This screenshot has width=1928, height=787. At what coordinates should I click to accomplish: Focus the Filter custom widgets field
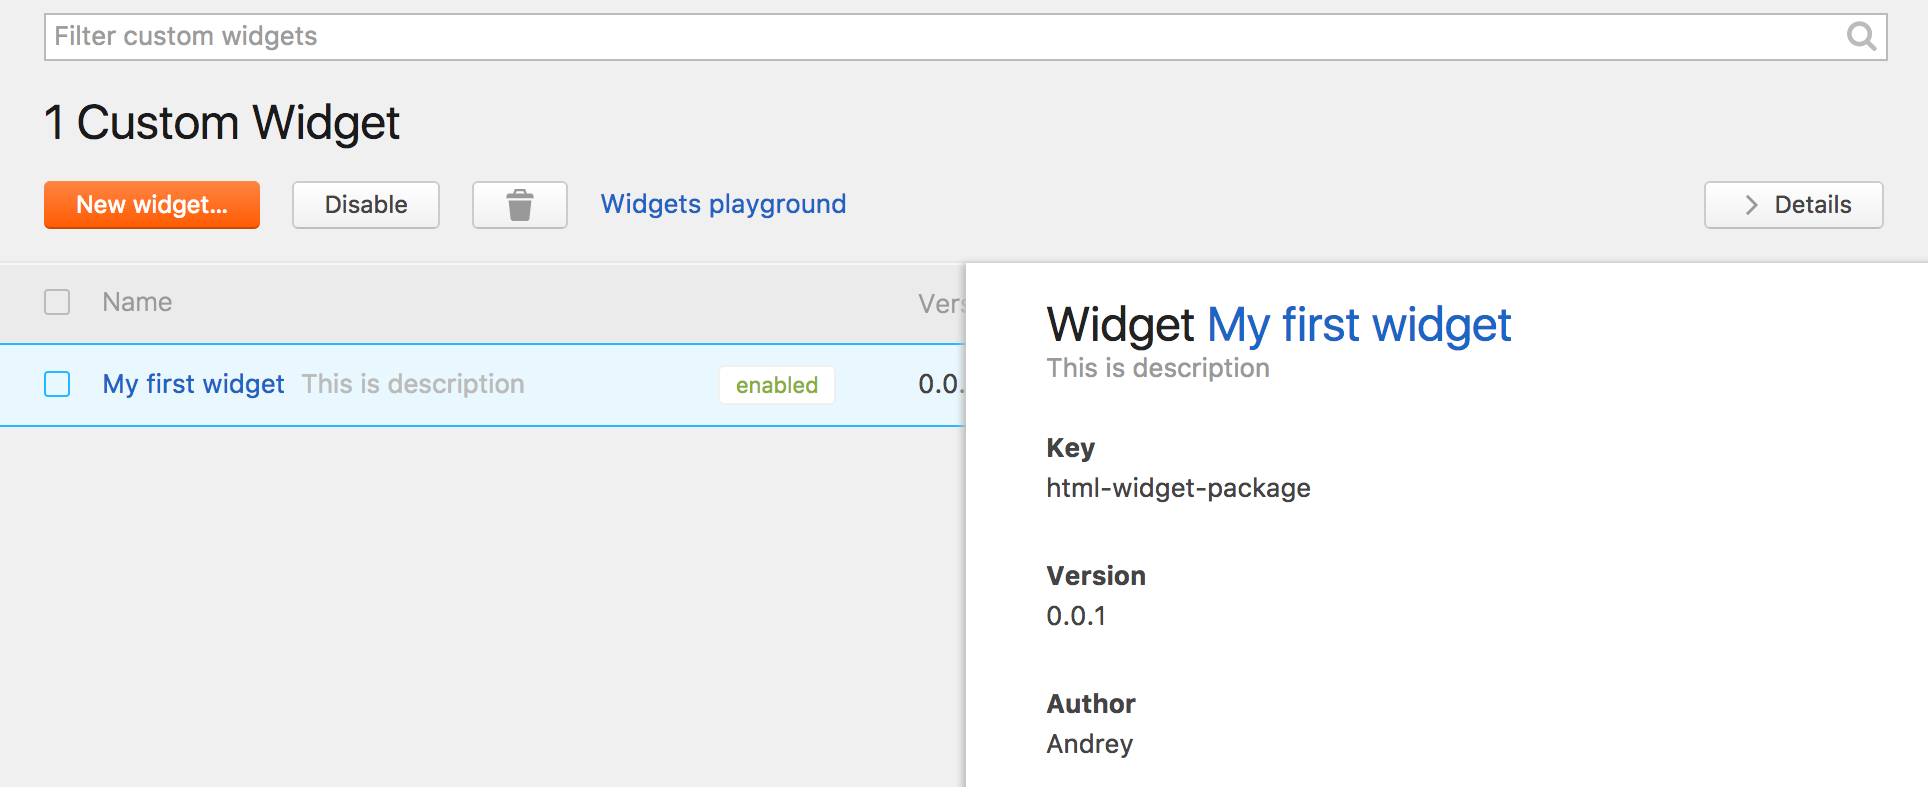(965, 37)
